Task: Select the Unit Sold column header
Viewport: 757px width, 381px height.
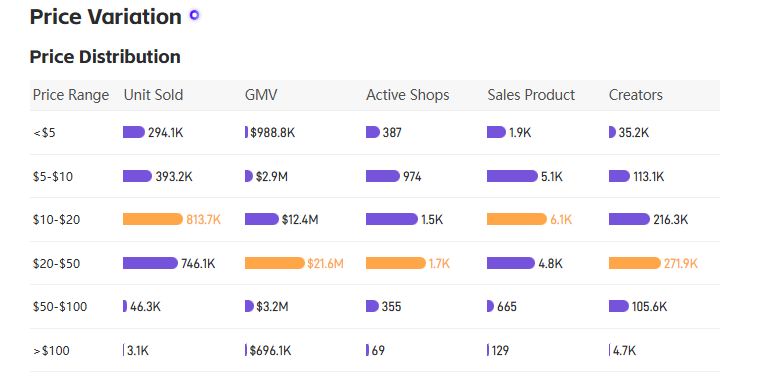Action: point(153,95)
